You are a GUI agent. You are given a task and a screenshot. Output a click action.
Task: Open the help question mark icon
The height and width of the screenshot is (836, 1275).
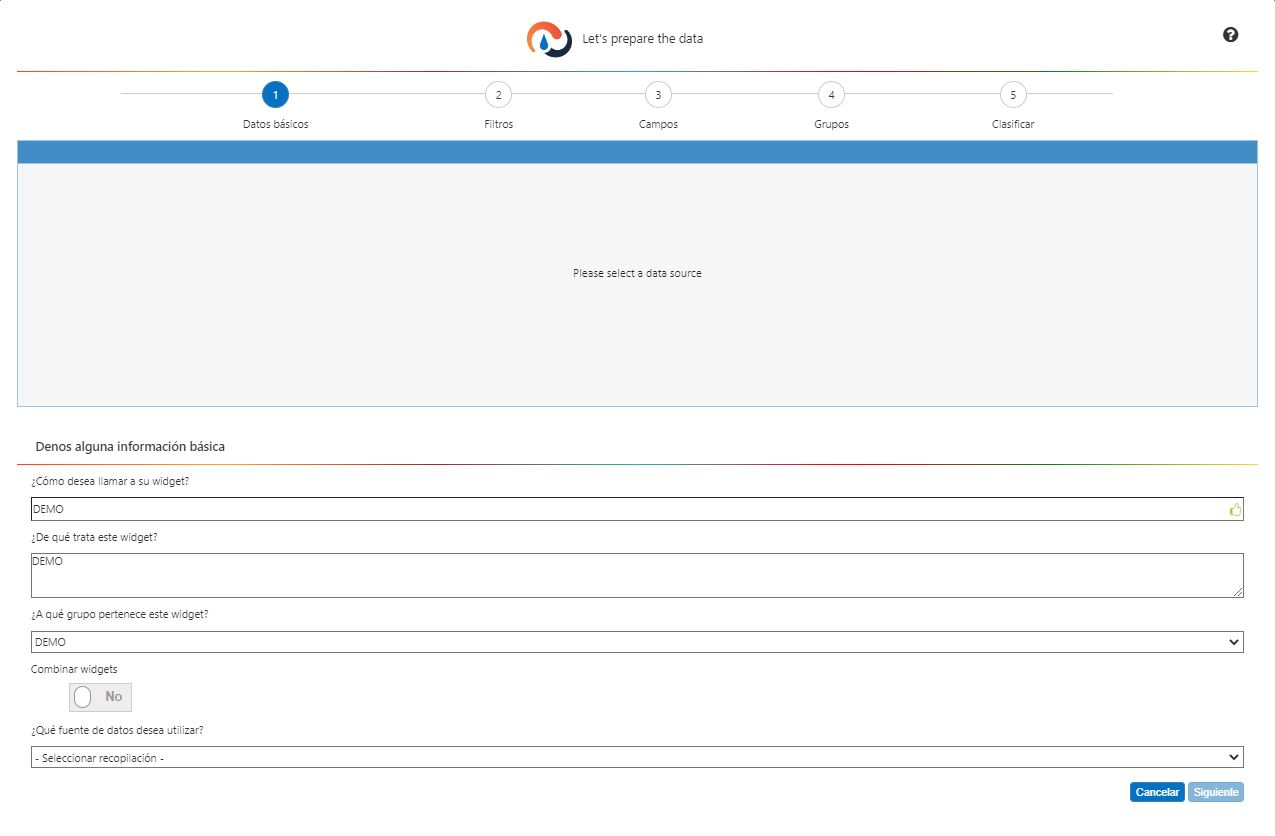click(x=1230, y=35)
